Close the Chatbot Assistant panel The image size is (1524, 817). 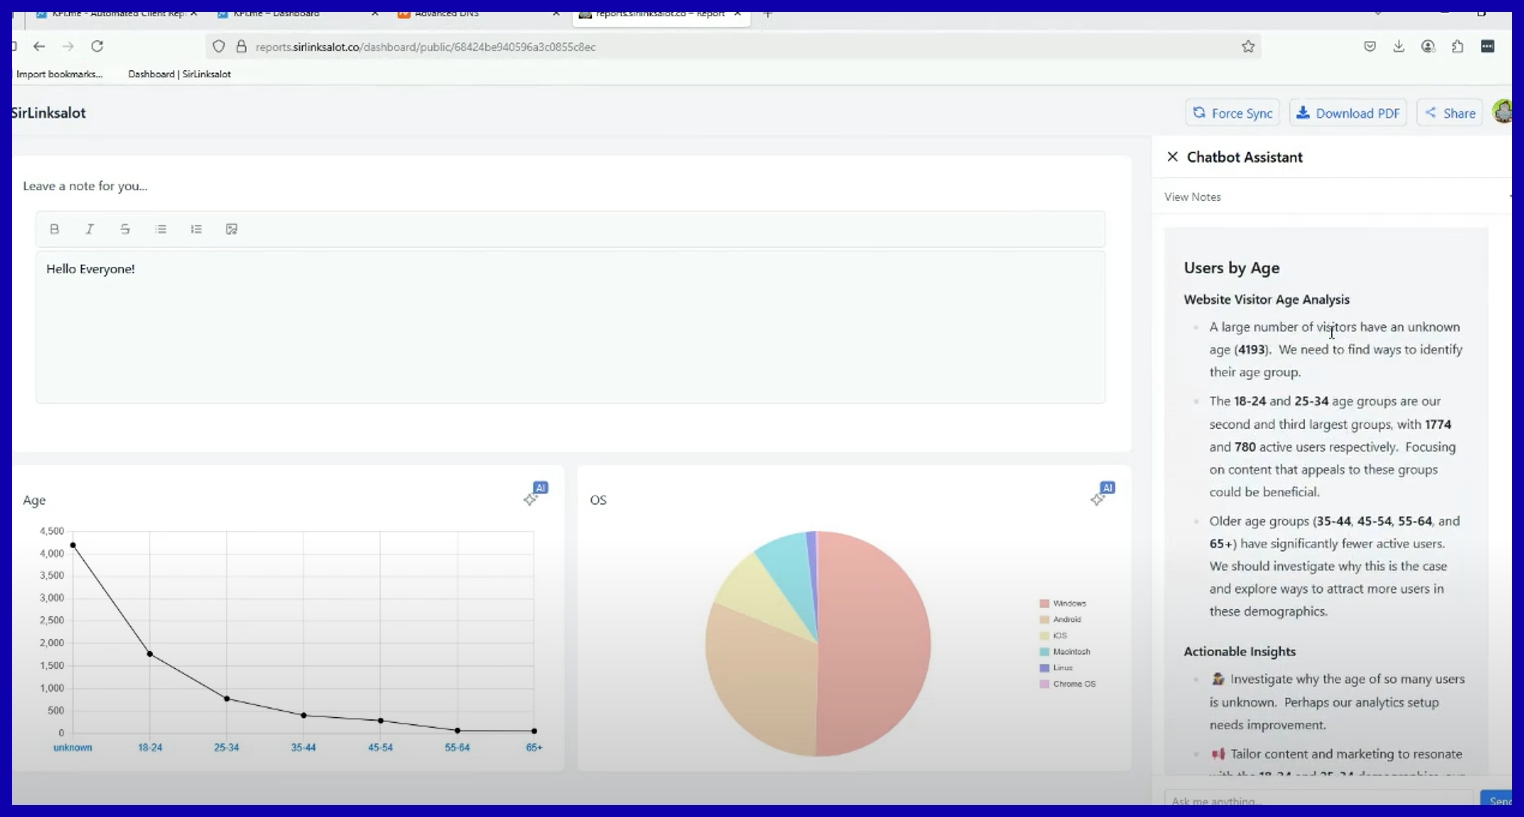click(1172, 157)
